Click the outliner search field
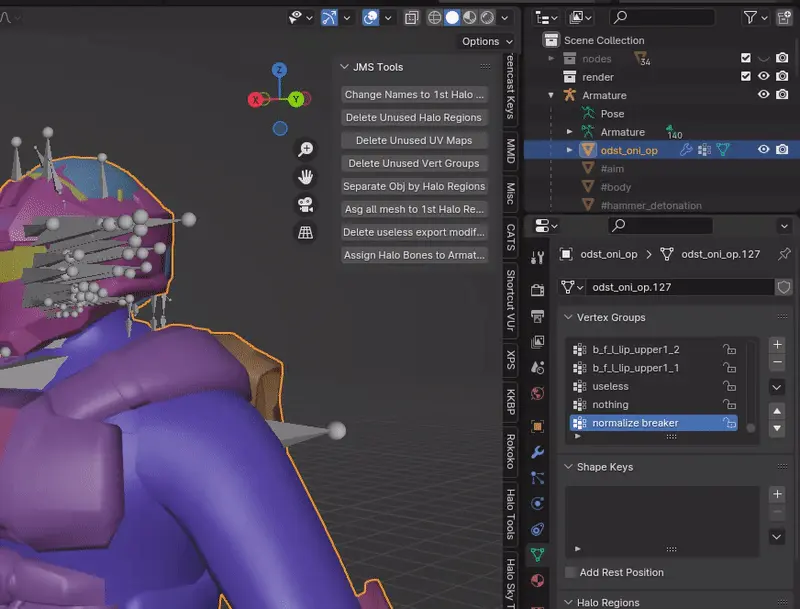Image resolution: width=800 pixels, height=609 pixels. click(662, 18)
